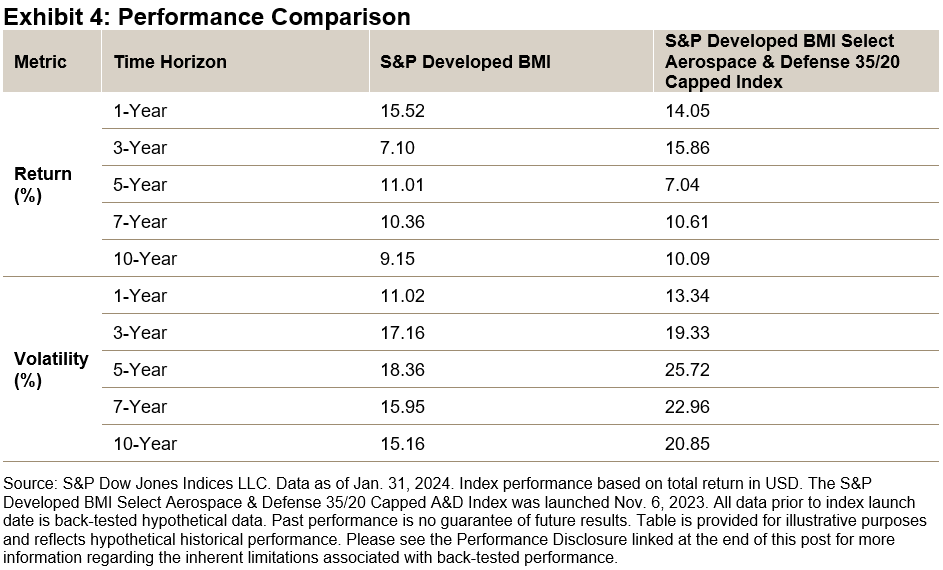
Task: Click the Time Horizon column header
Action: coord(170,62)
